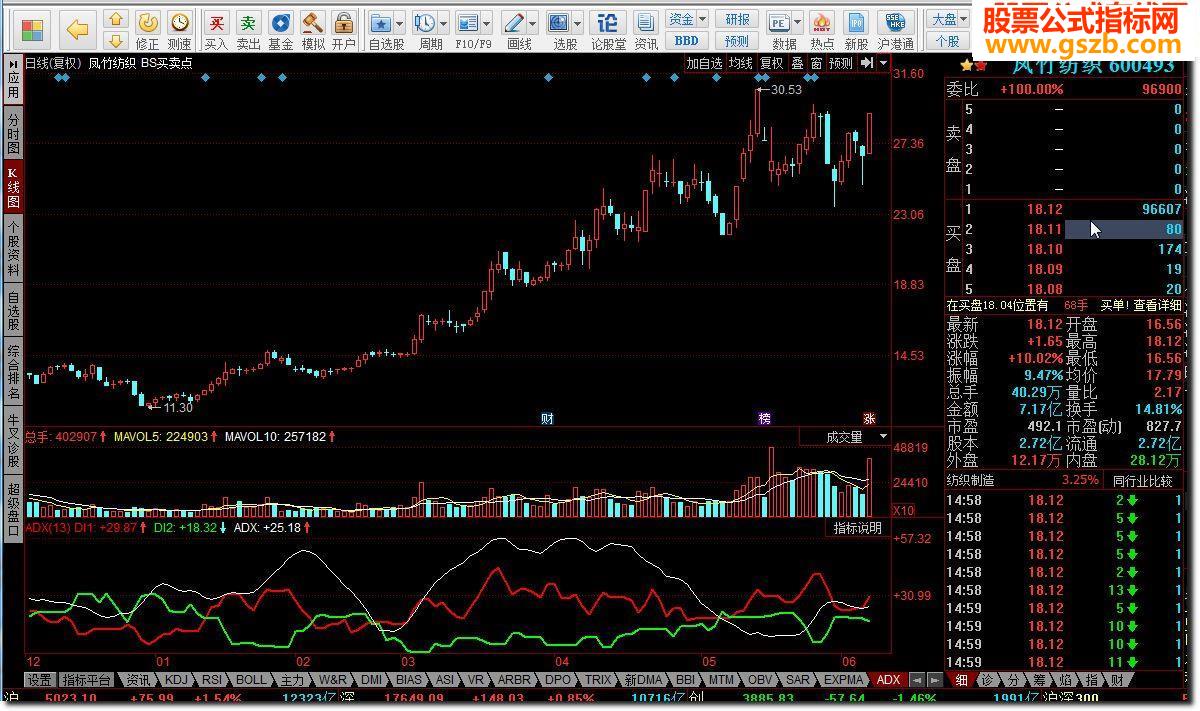Switch to the KDJ indicator tab
The height and width of the screenshot is (711, 1200).
(x=176, y=679)
